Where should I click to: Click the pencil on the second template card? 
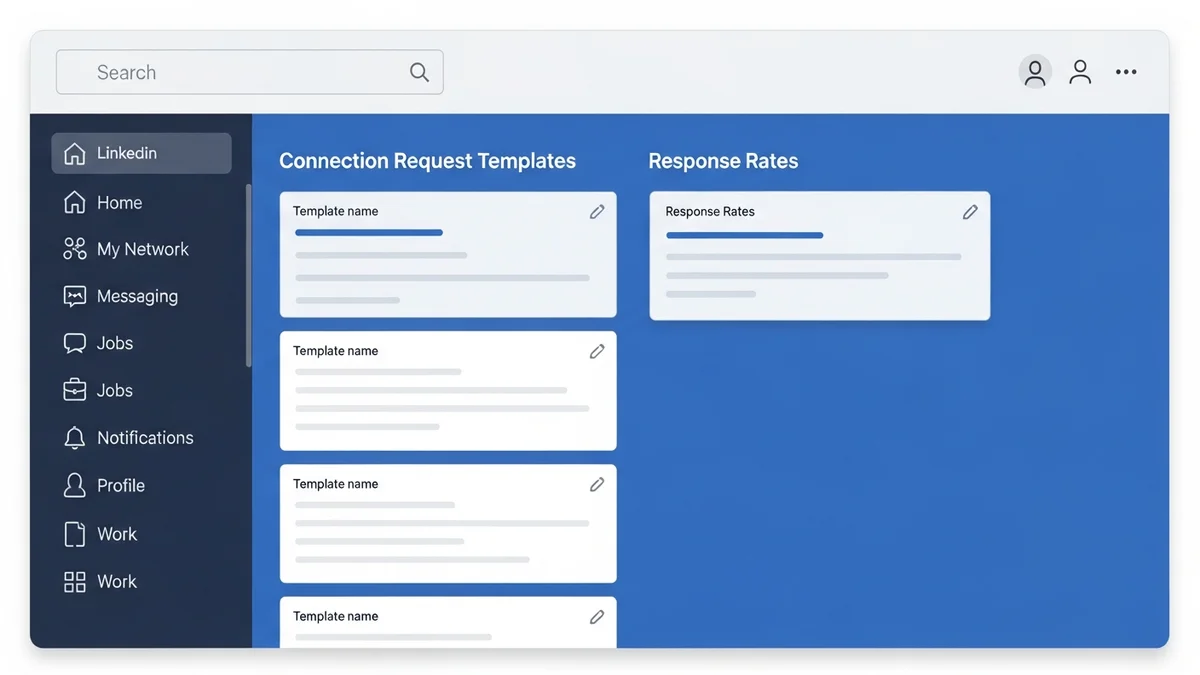click(x=597, y=351)
